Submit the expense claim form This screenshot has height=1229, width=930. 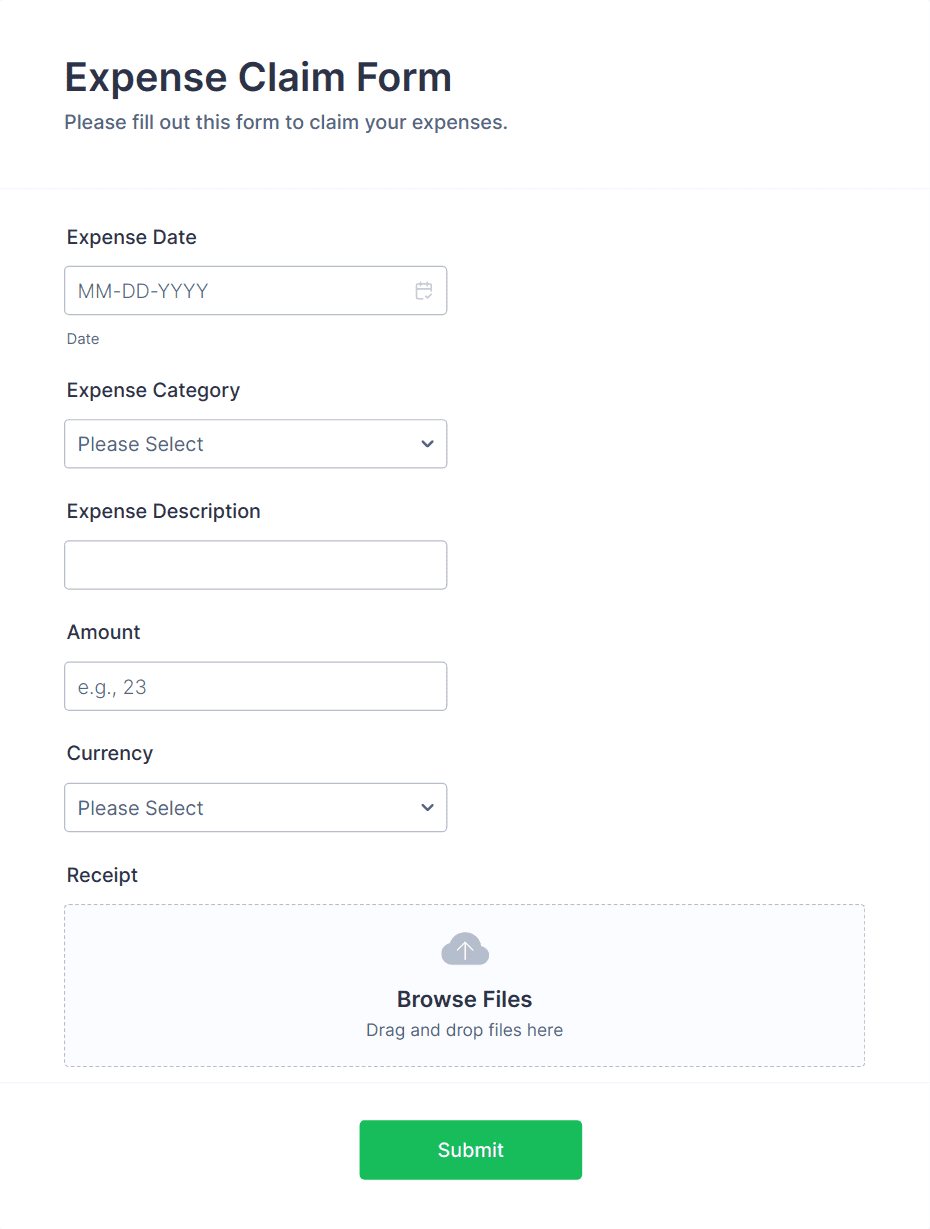(470, 1149)
